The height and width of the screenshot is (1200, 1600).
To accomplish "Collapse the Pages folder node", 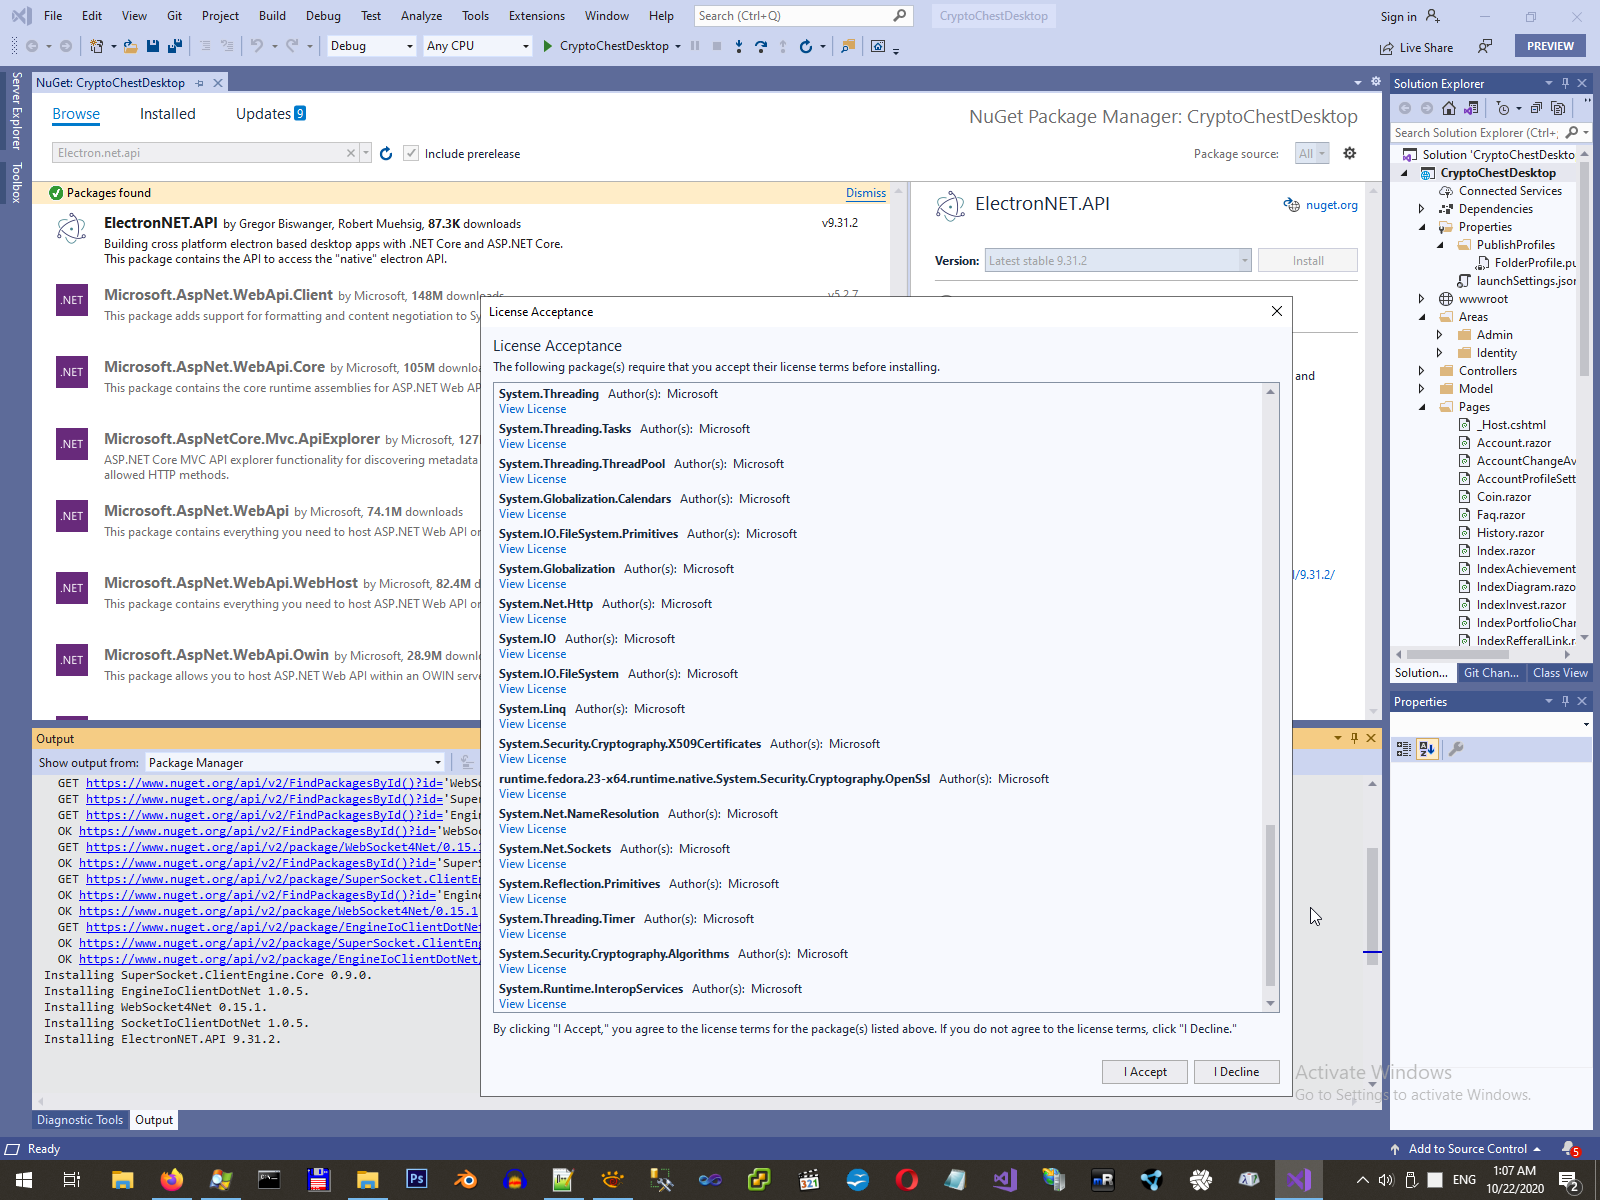I will click(x=1421, y=407).
